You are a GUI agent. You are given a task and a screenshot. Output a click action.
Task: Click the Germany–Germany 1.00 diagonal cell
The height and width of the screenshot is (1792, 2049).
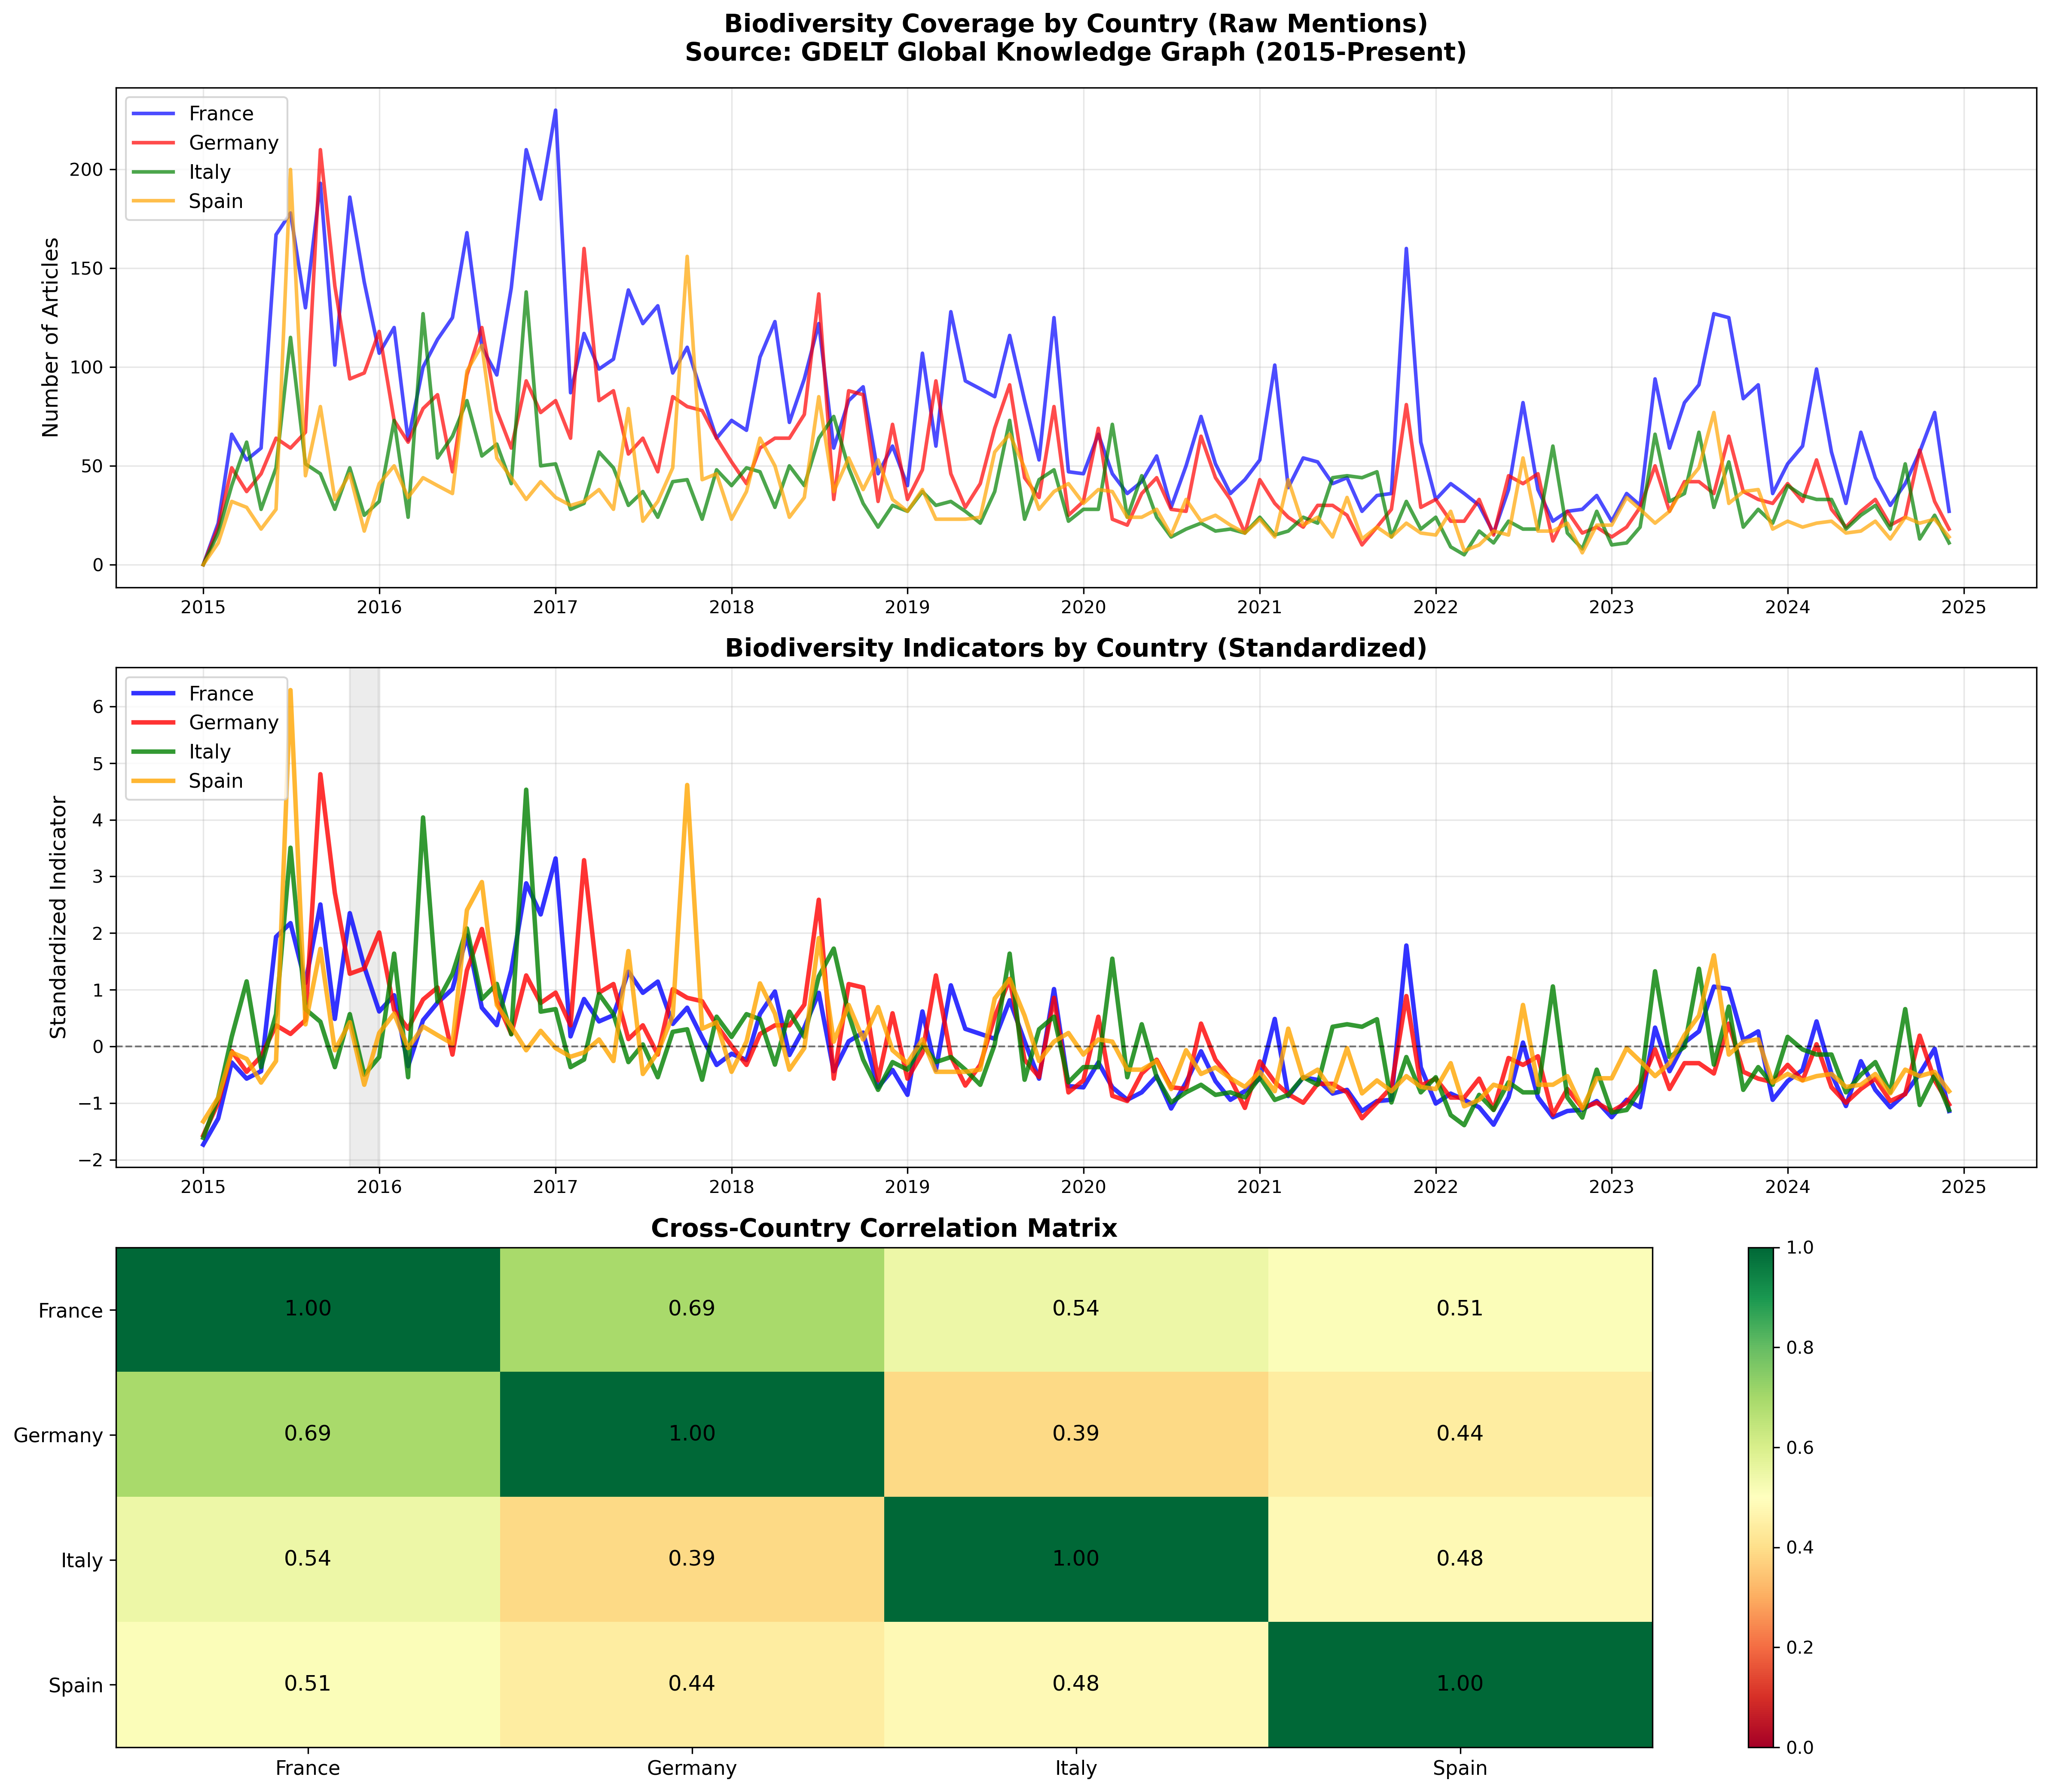(x=692, y=1434)
